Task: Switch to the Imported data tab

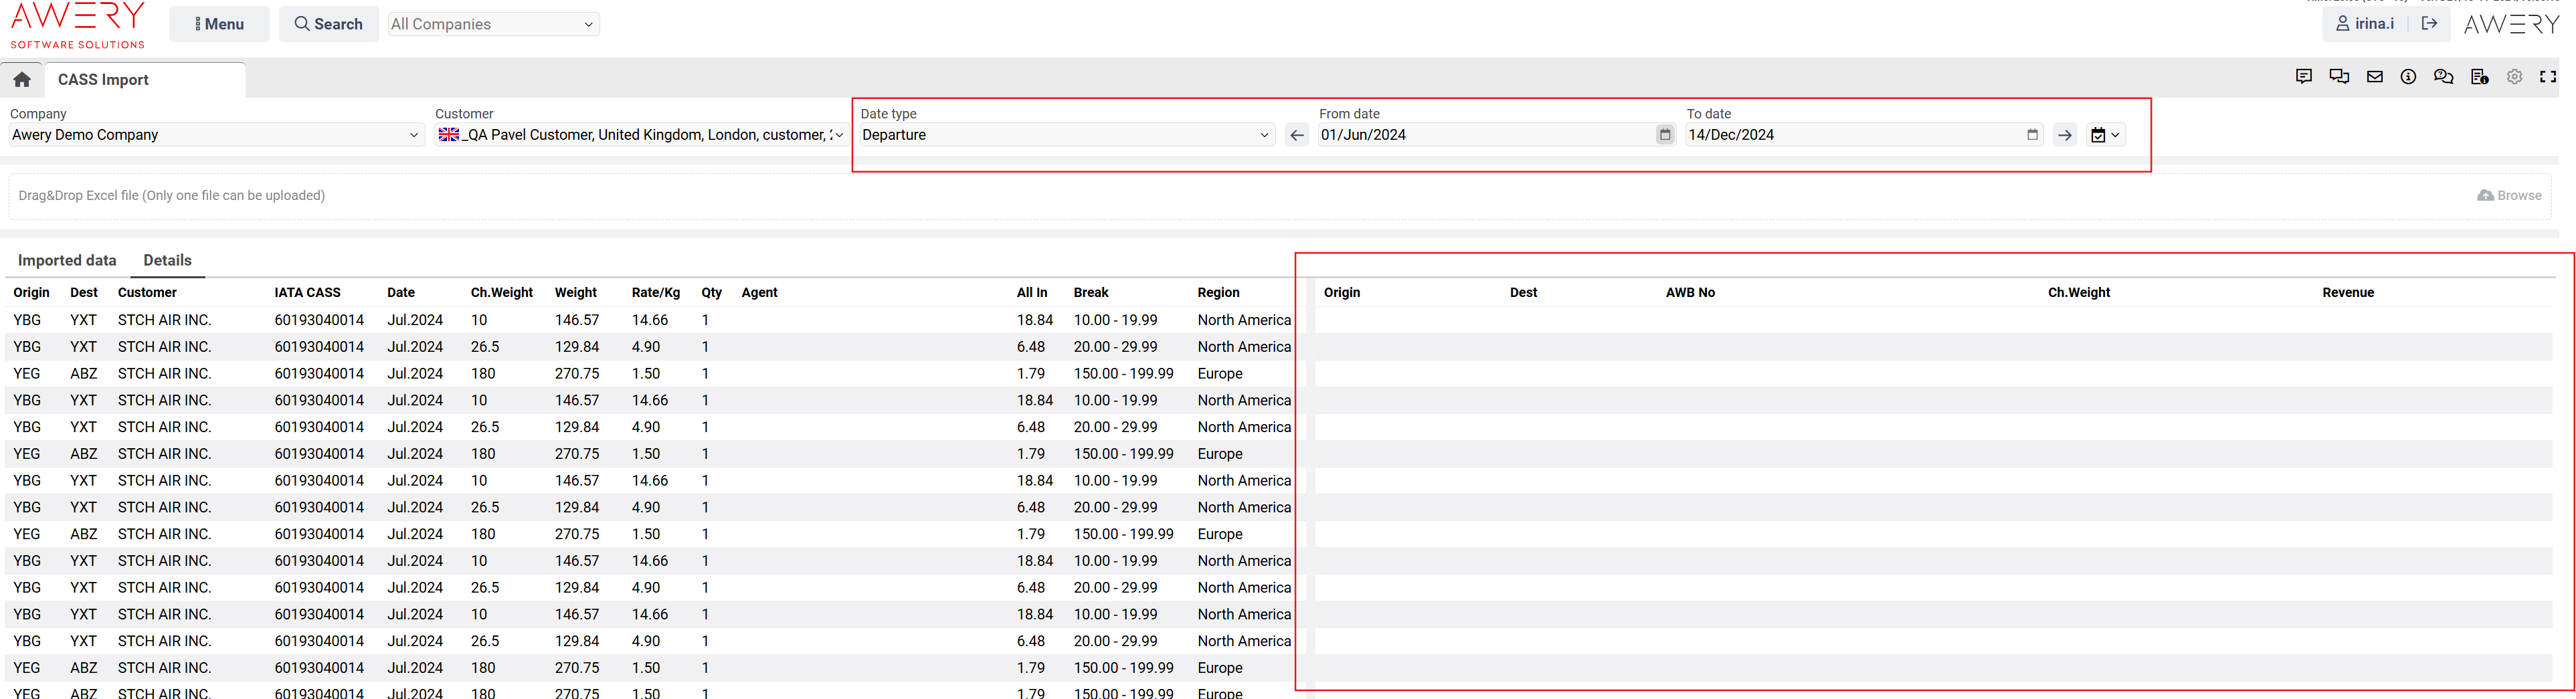Action: tap(67, 260)
